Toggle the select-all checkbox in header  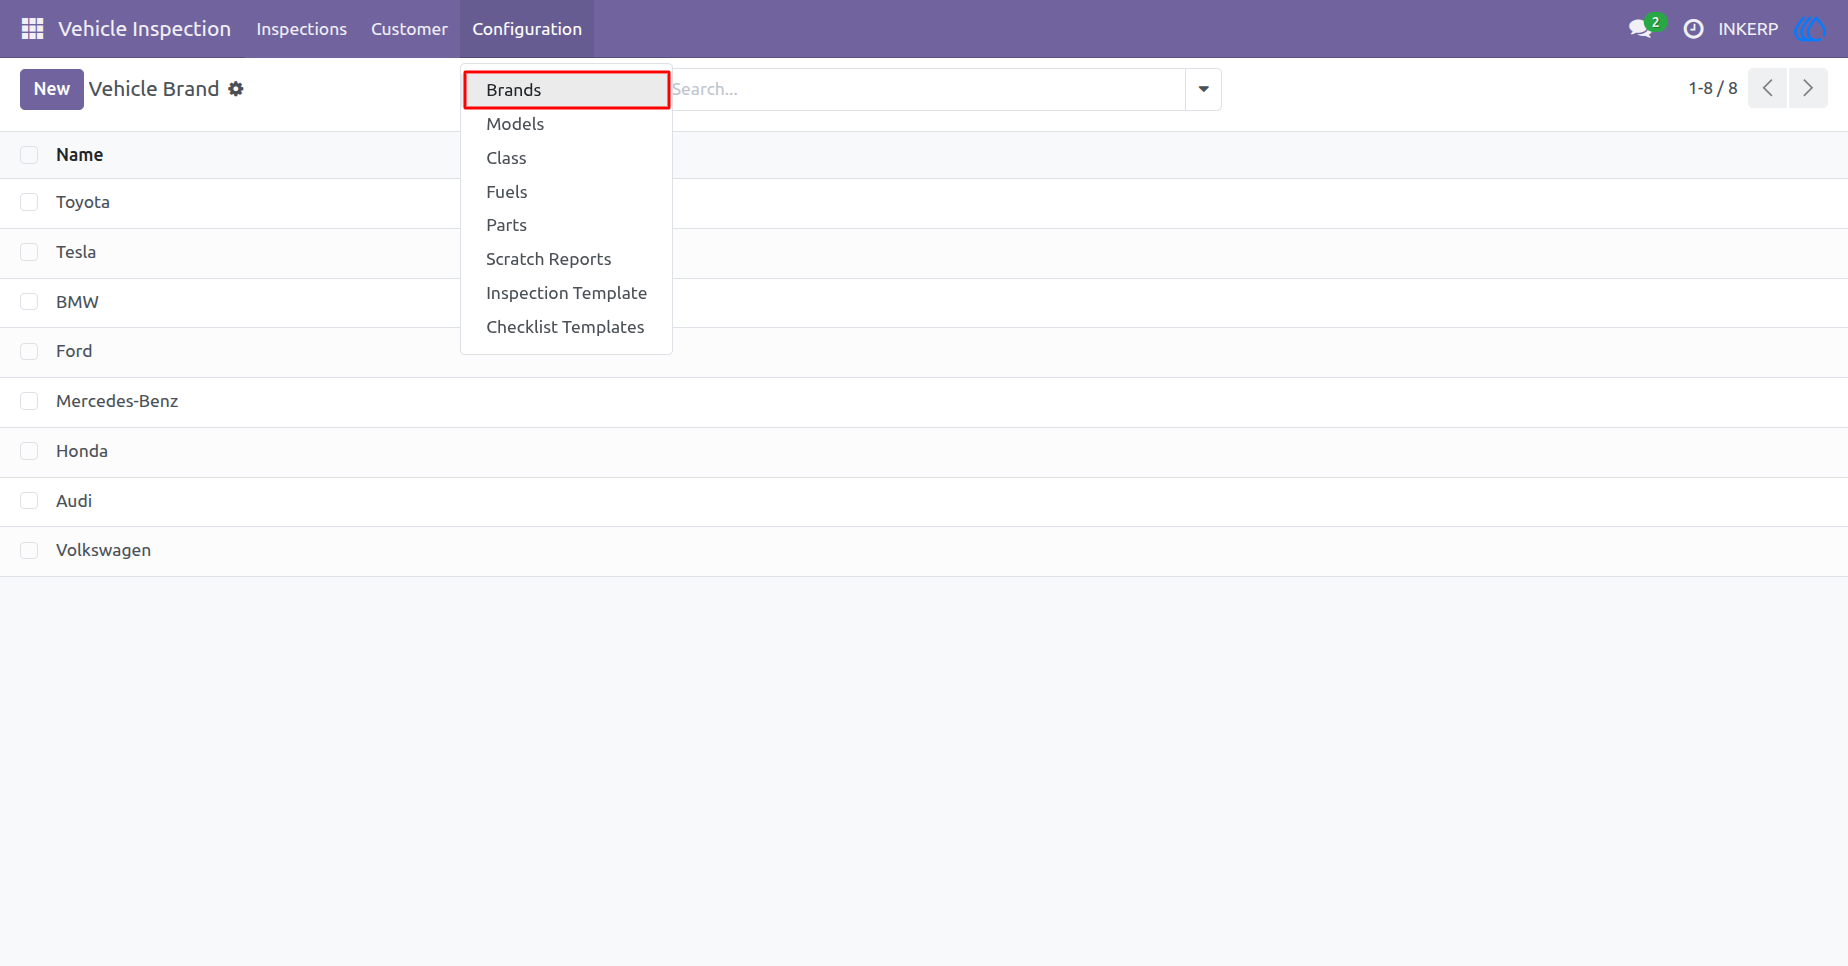pyautogui.click(x=29, y=155)
